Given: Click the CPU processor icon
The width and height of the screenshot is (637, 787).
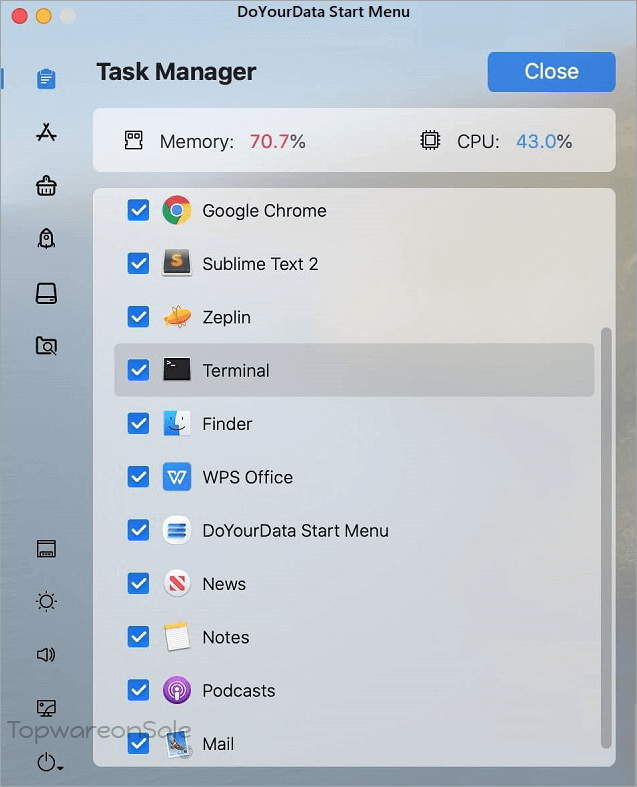Looking at the screenshot, I should point(430,141).
